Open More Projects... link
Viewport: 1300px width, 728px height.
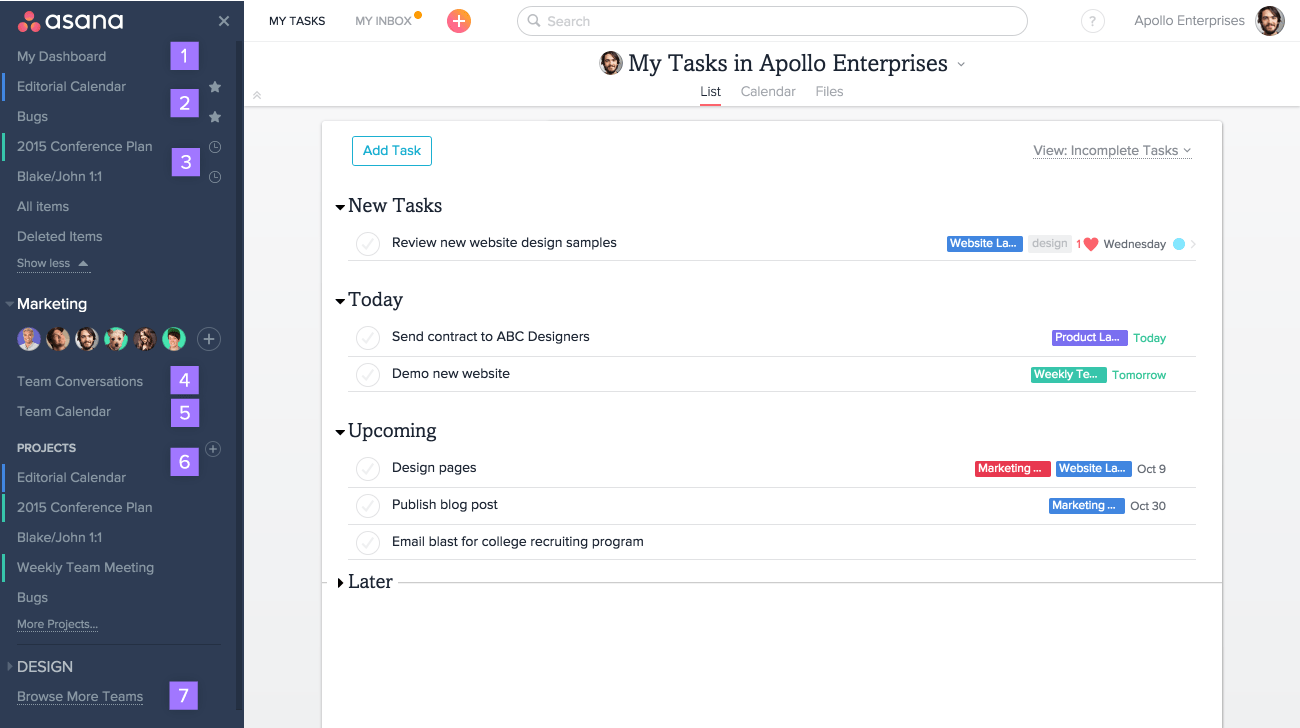[57, 625]
